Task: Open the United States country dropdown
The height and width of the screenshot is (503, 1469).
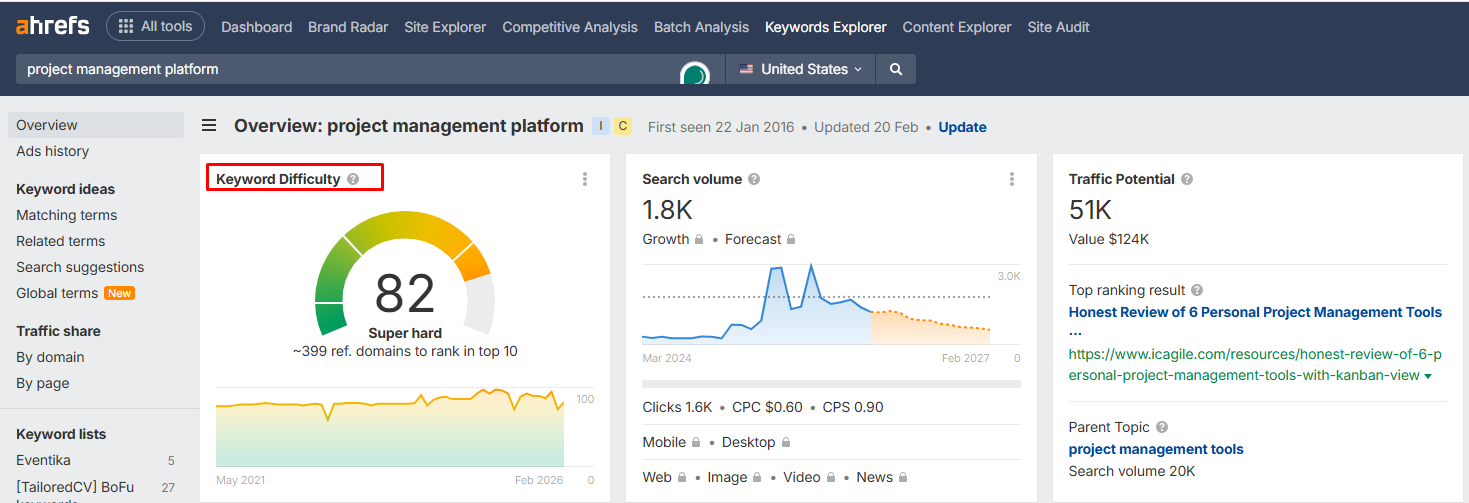Action: pyautogui.click(x=800, y=69)
